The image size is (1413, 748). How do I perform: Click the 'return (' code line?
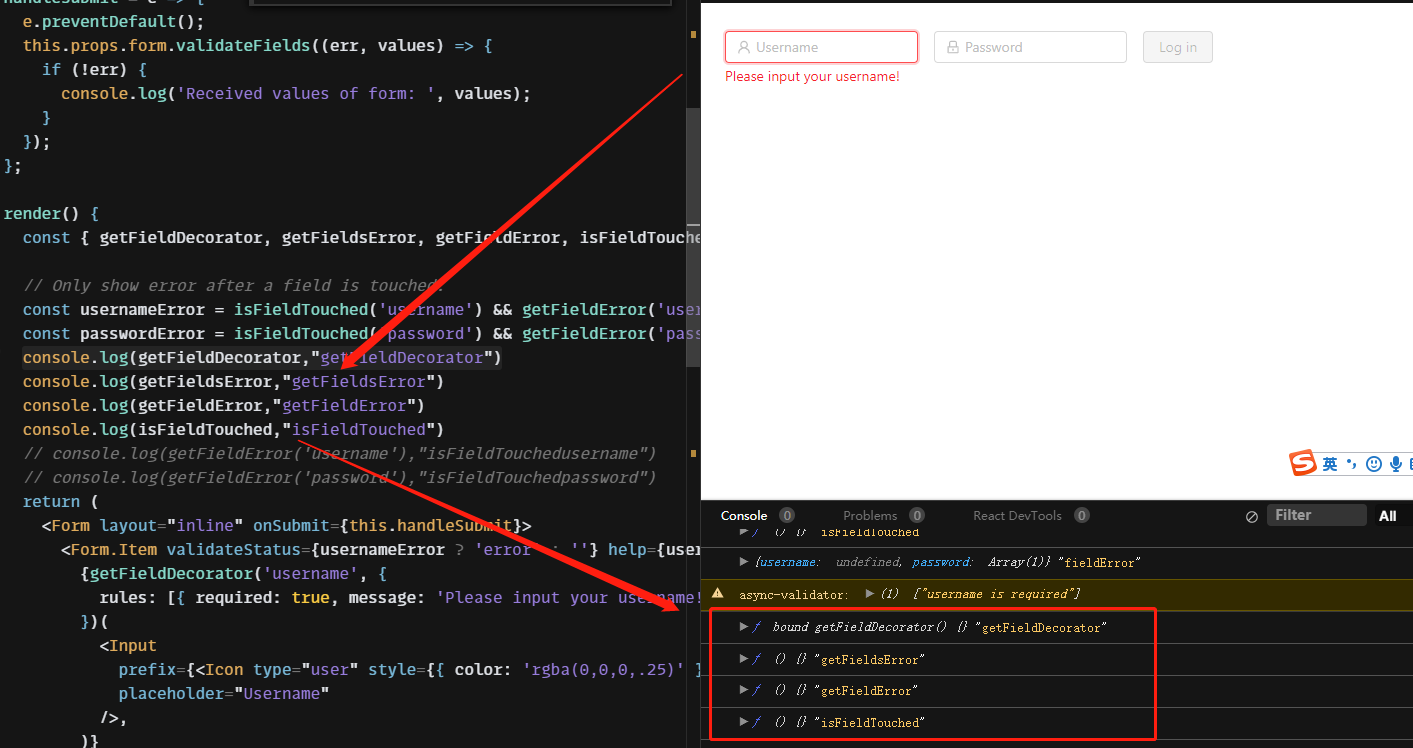click(61, 501)
